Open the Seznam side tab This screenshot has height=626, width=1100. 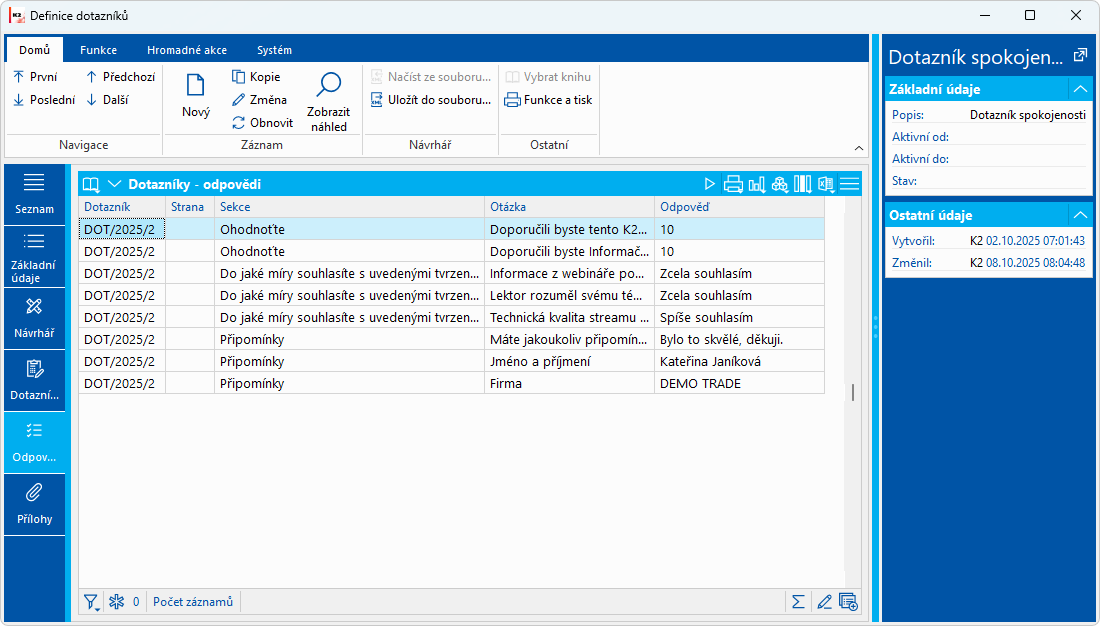(34, 194)
